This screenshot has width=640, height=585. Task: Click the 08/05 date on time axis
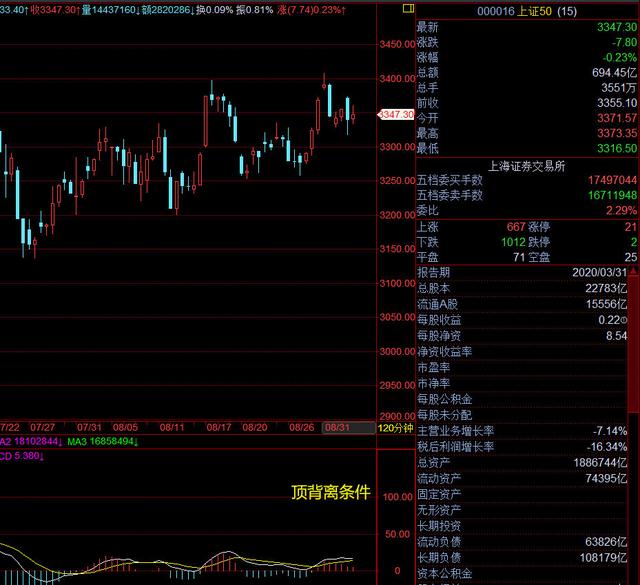point(125,427)
